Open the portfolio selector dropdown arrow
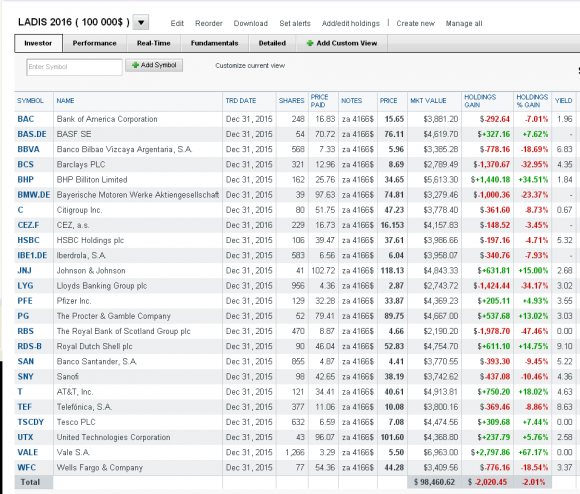 pos(141,22)
